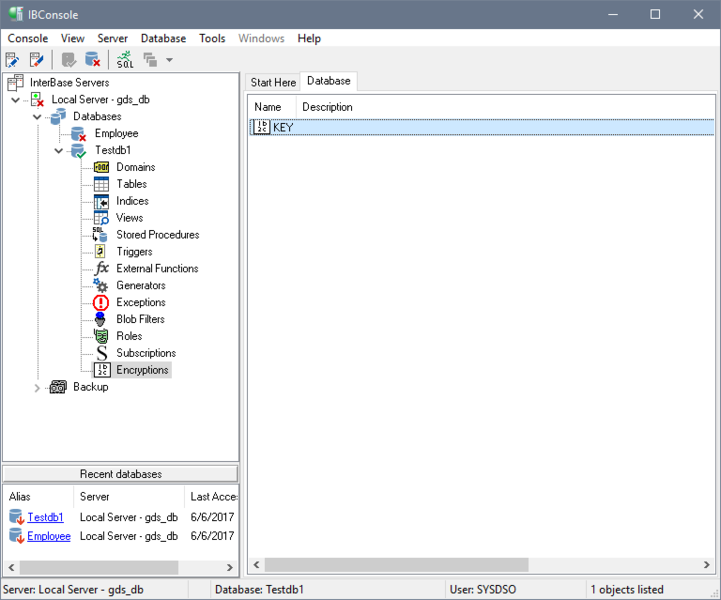Click scroll-left arrow in the Database list pane
721x600 pixels.
[x=257, y=565]
